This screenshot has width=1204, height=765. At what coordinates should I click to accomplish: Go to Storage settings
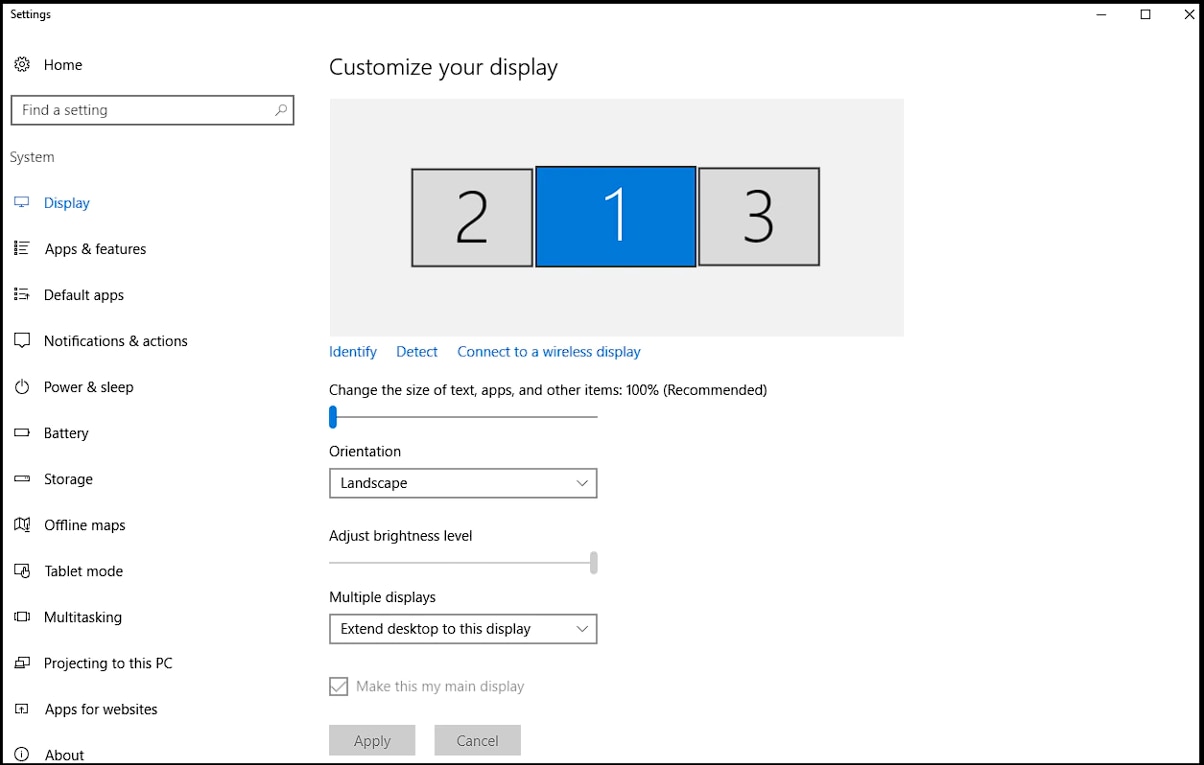tap(68, 479)
